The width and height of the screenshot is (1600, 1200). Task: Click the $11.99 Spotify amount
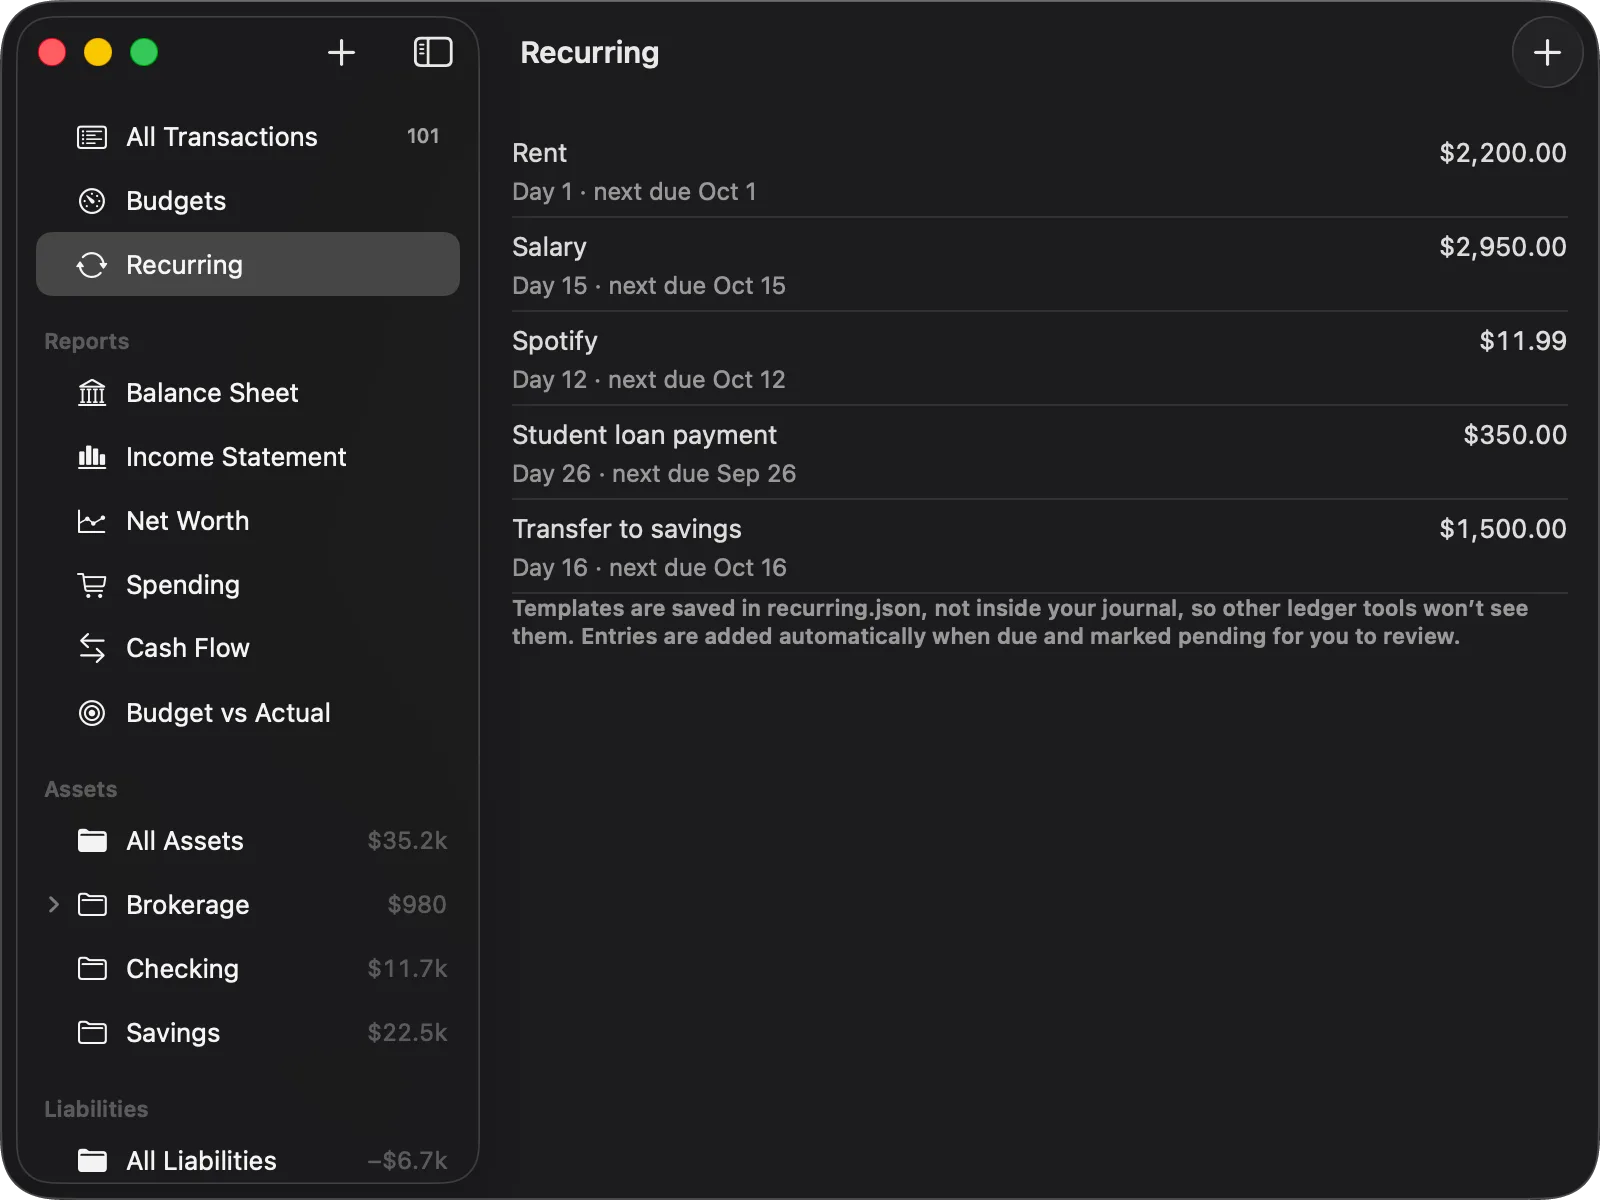point(1523,341)
